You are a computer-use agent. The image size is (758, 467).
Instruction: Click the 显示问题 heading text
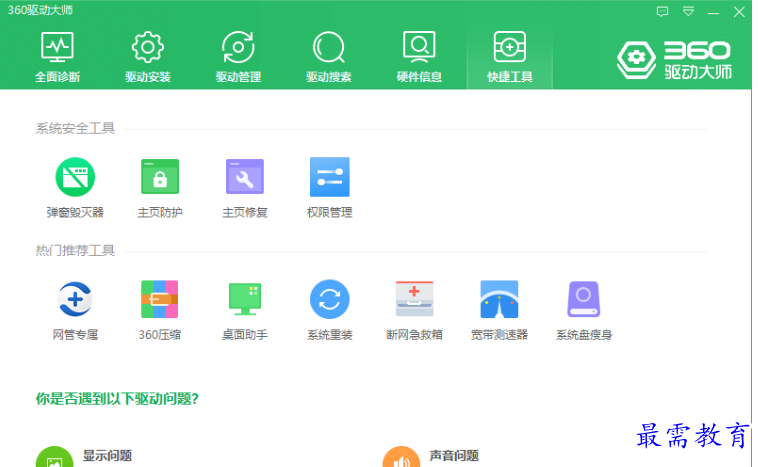coord(107,455)
